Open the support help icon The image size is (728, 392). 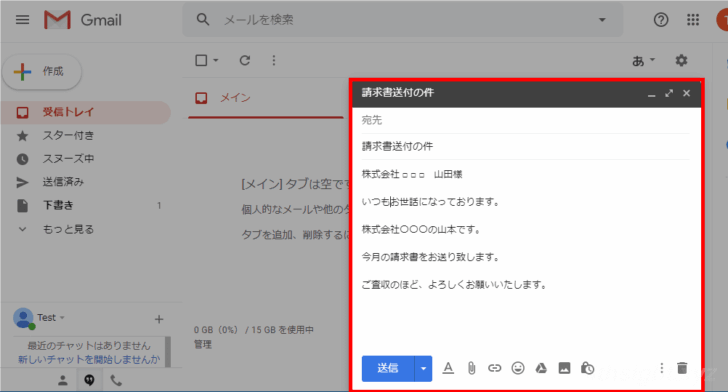coord(661,20)
